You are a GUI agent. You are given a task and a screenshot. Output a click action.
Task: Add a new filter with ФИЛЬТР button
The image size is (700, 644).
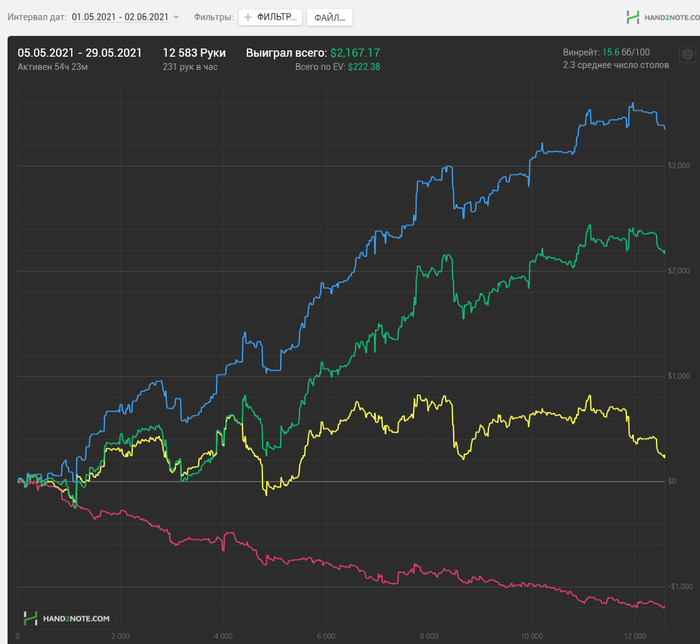(x=270, y=17)
